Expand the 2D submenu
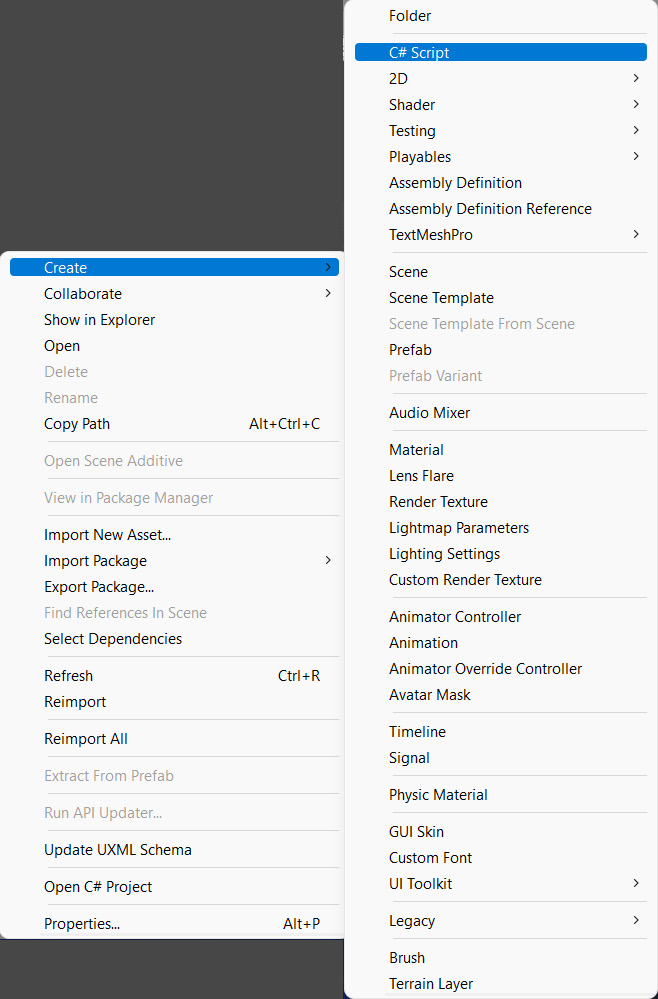The image size is (658, 999). (x=501, y=78)
